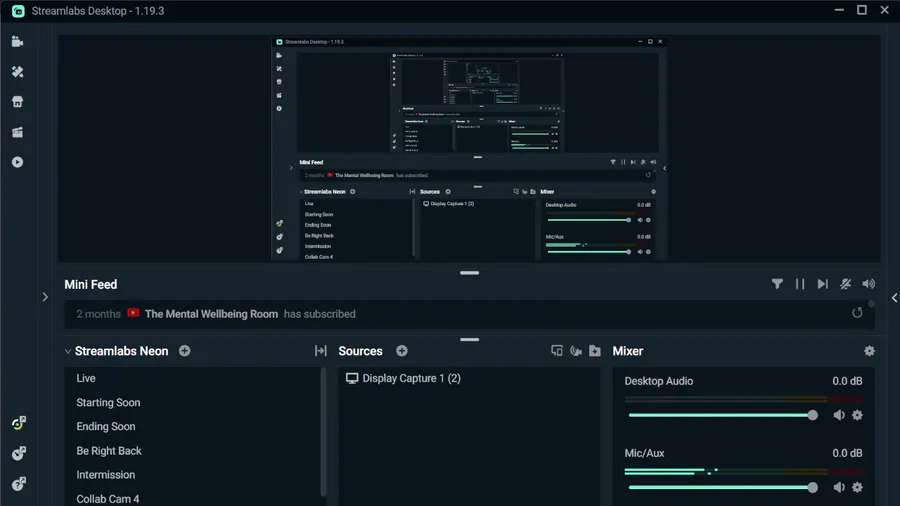Toggle mute event sounds in Mini Feed
This screenshot has height=506, width=900.
[x=845, y=284]
